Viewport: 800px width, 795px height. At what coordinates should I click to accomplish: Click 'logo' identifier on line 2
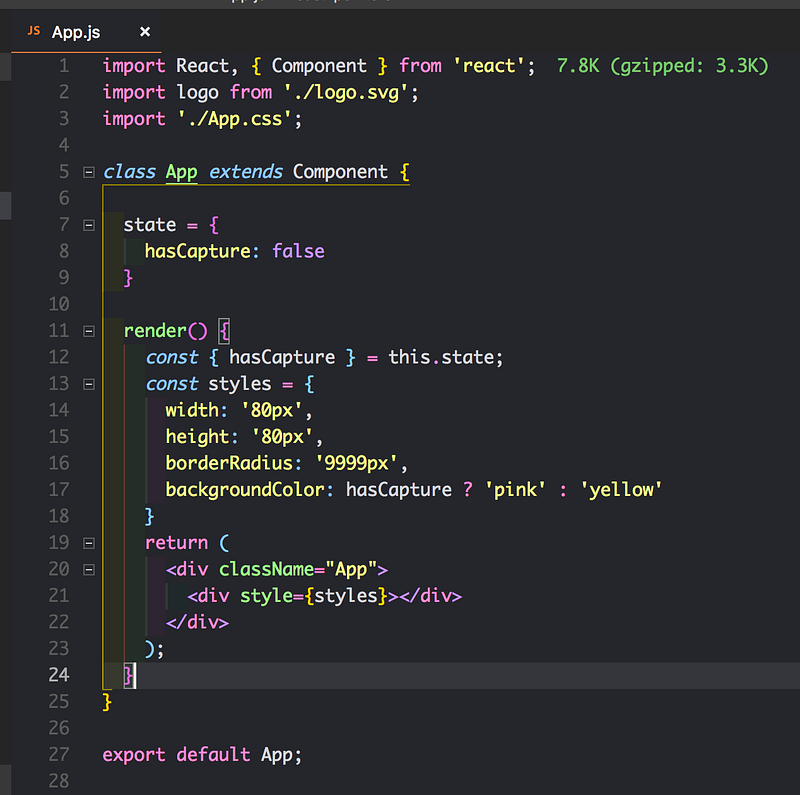[x=197, y=93]
